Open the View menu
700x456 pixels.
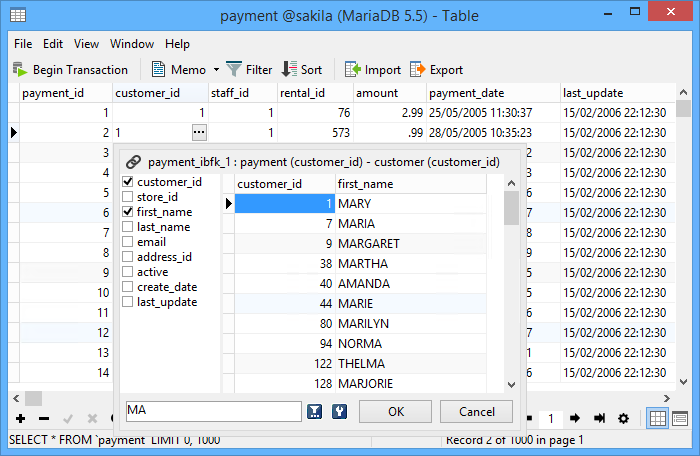point(86,44)
